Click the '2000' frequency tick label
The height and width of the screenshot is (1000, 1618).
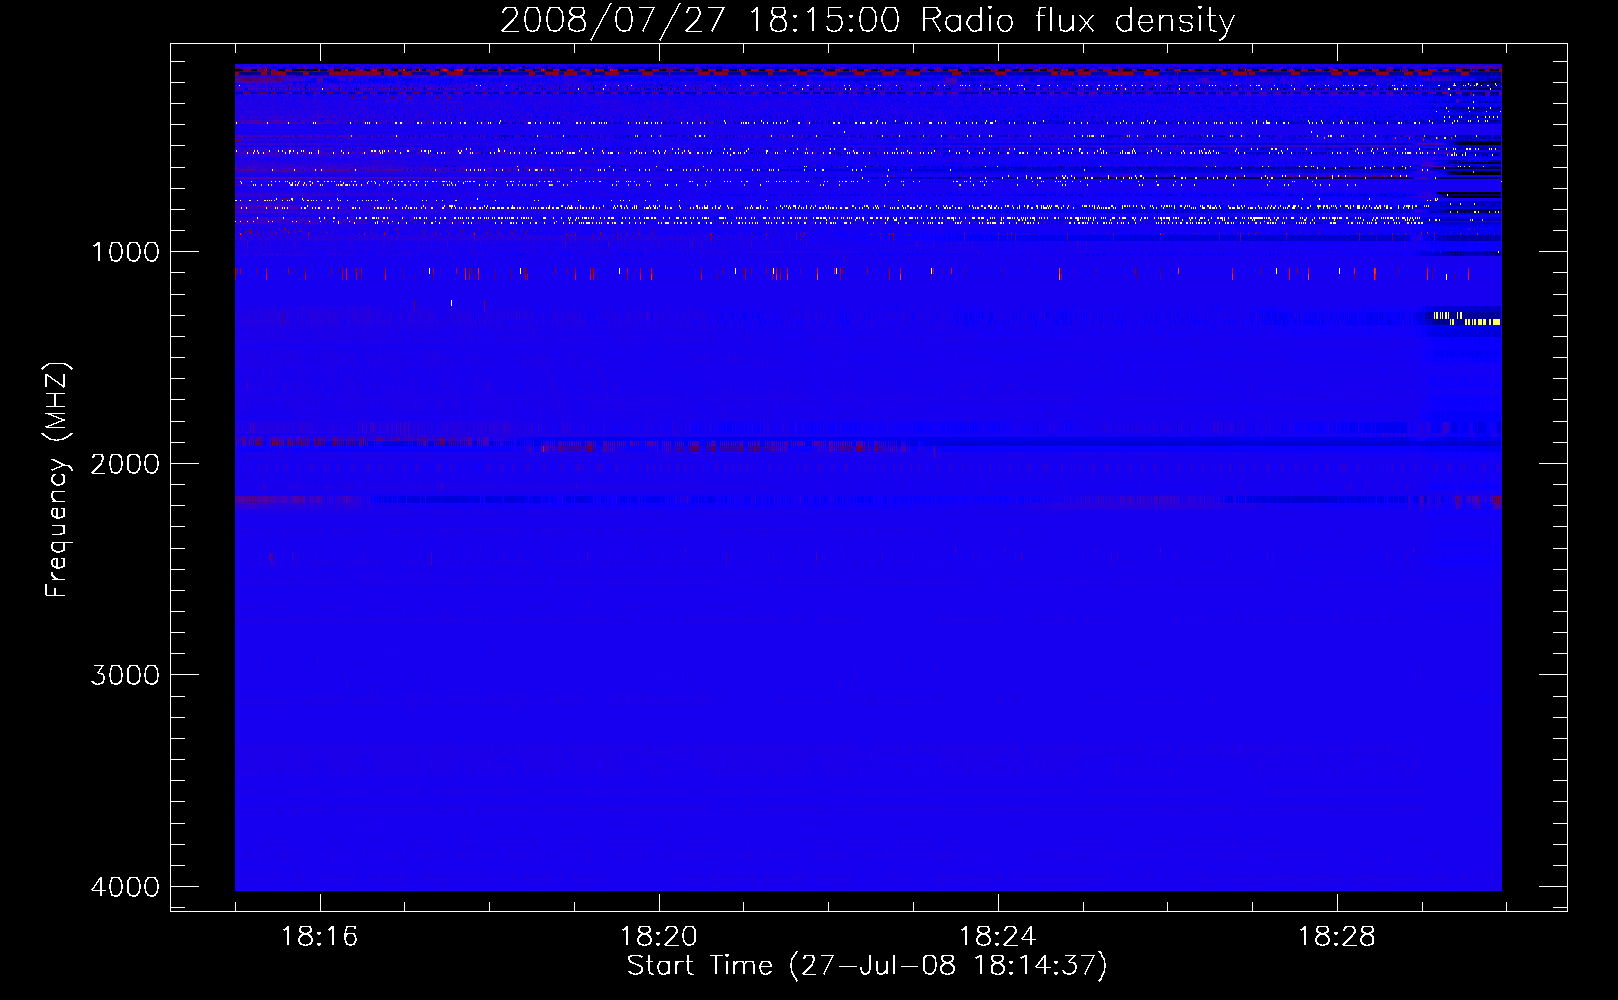click(x=125, y=463)
